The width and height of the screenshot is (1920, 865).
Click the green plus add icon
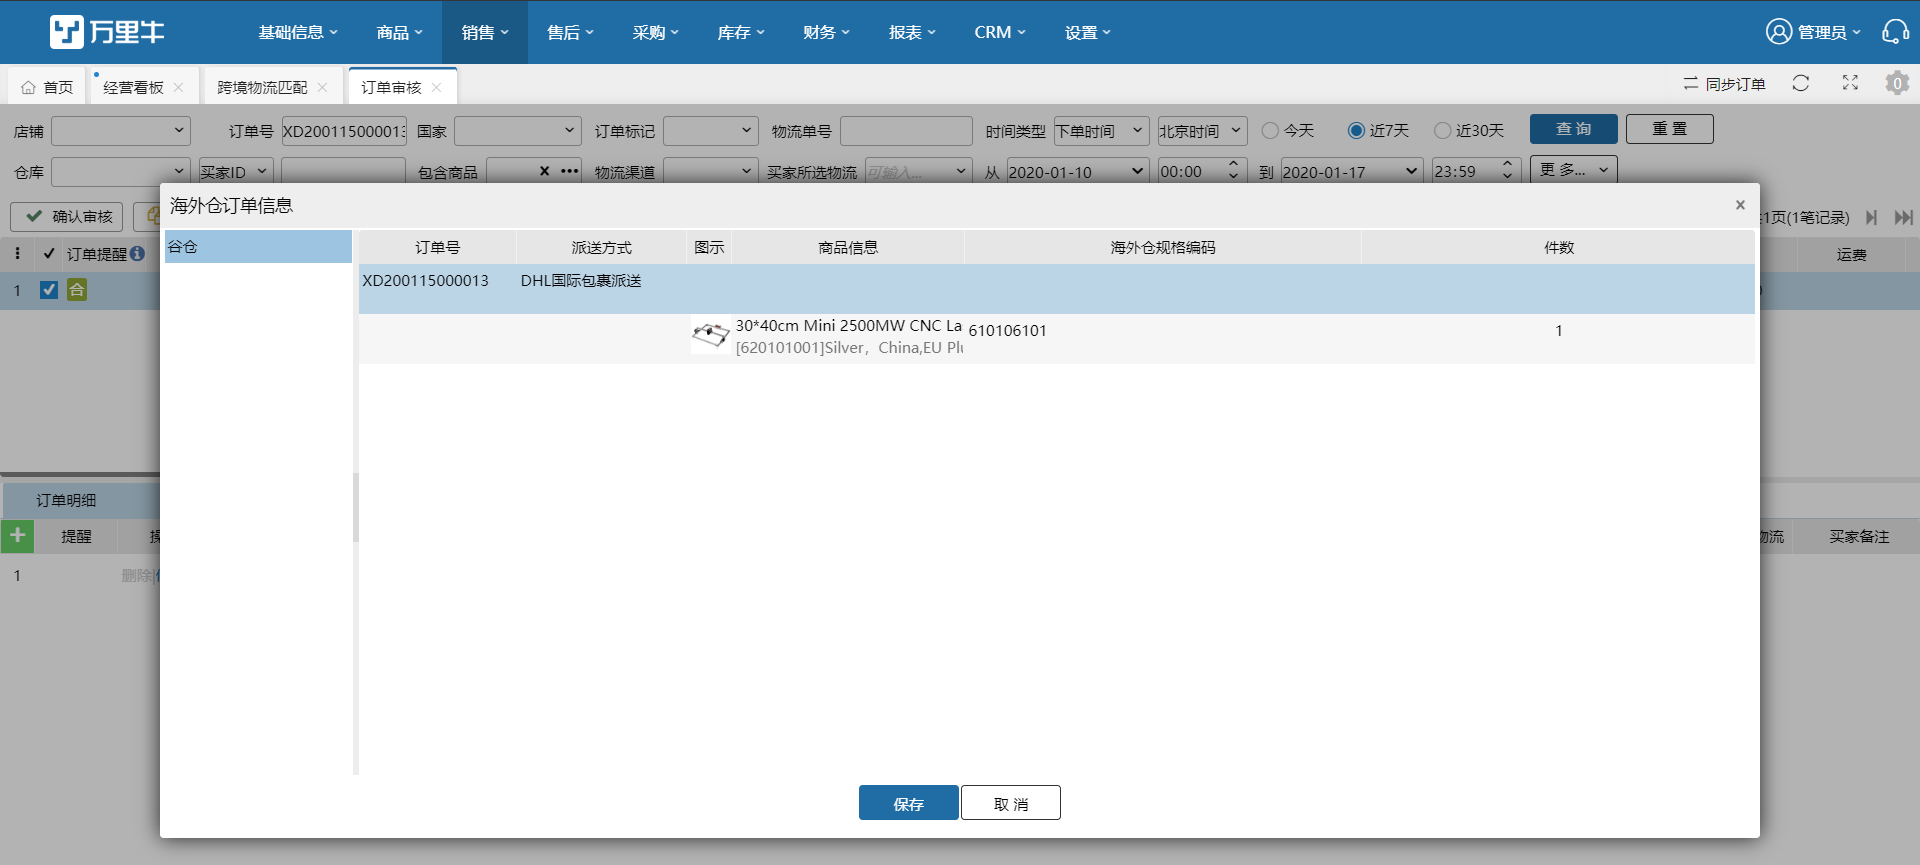coord(17,536)
